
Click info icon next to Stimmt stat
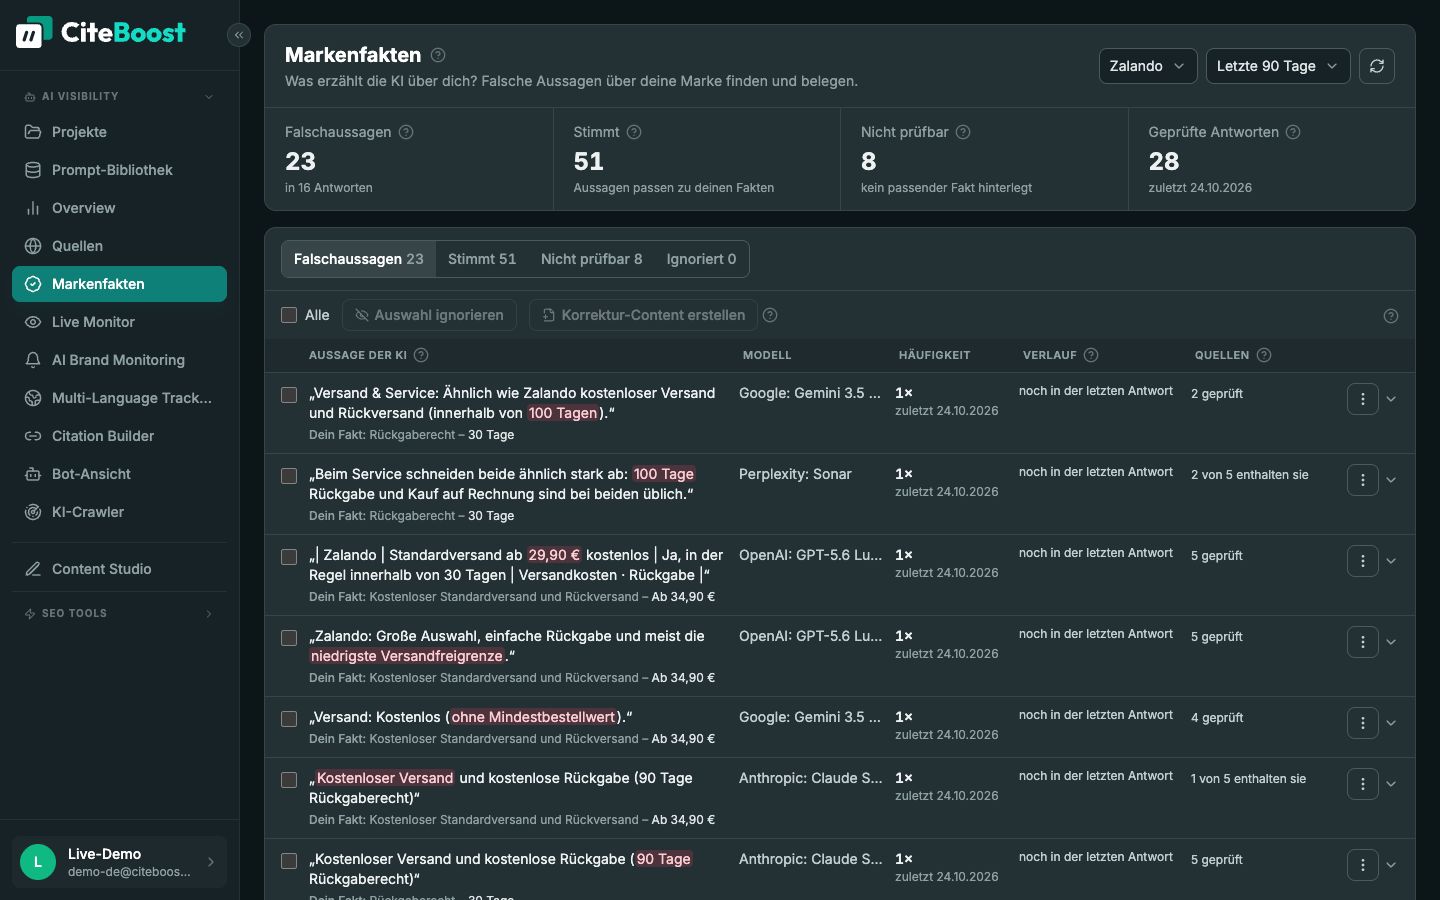coord(634,132)
